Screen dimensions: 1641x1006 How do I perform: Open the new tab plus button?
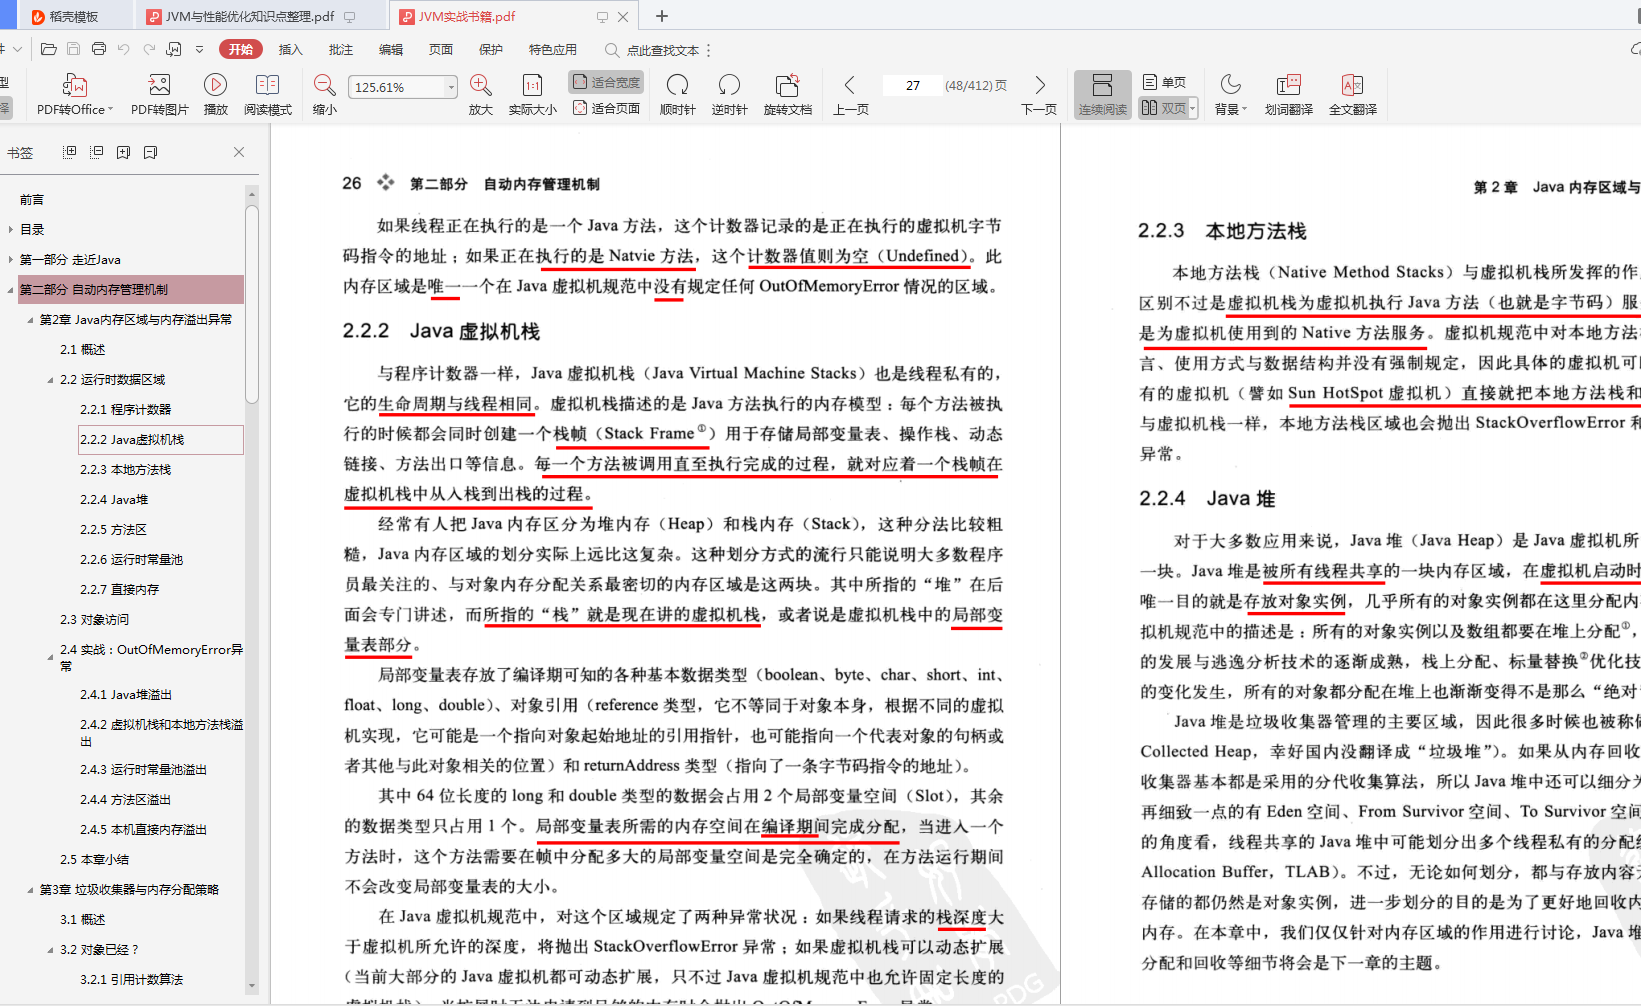pyautogui.click(x=662, y=16)
